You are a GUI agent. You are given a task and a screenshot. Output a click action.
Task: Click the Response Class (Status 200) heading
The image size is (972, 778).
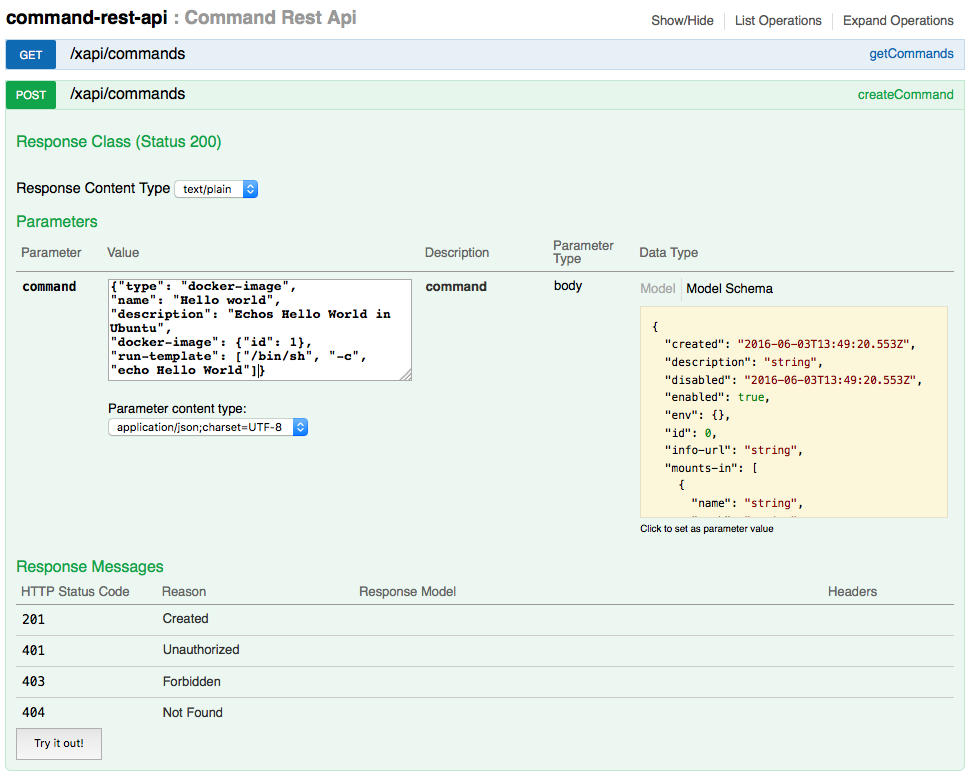point(119,142)
